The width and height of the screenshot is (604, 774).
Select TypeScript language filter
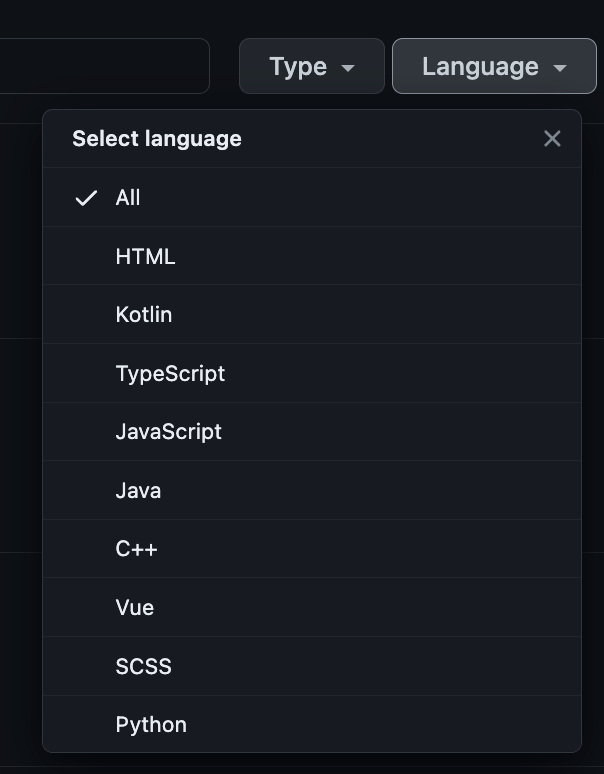(170, 374)
